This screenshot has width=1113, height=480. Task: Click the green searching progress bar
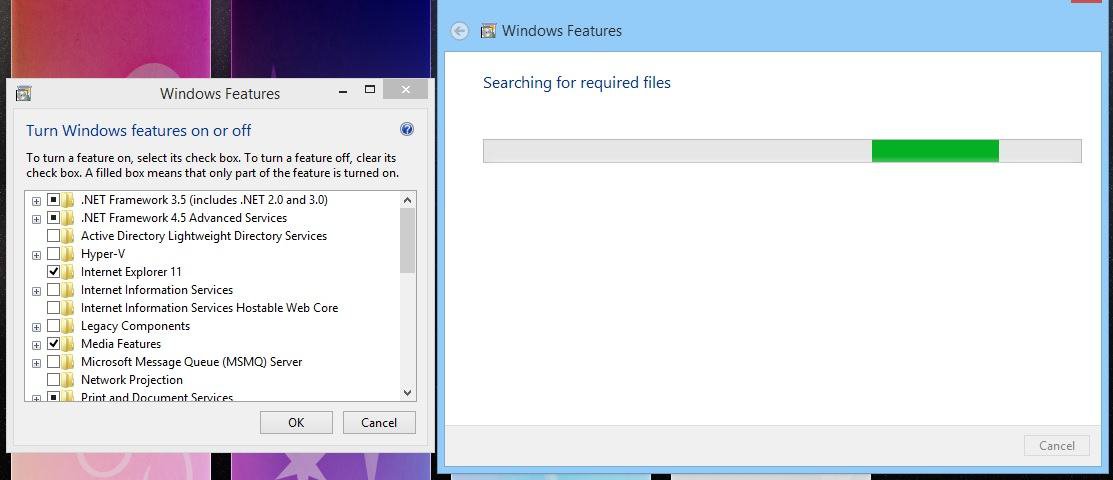point(935,151)
